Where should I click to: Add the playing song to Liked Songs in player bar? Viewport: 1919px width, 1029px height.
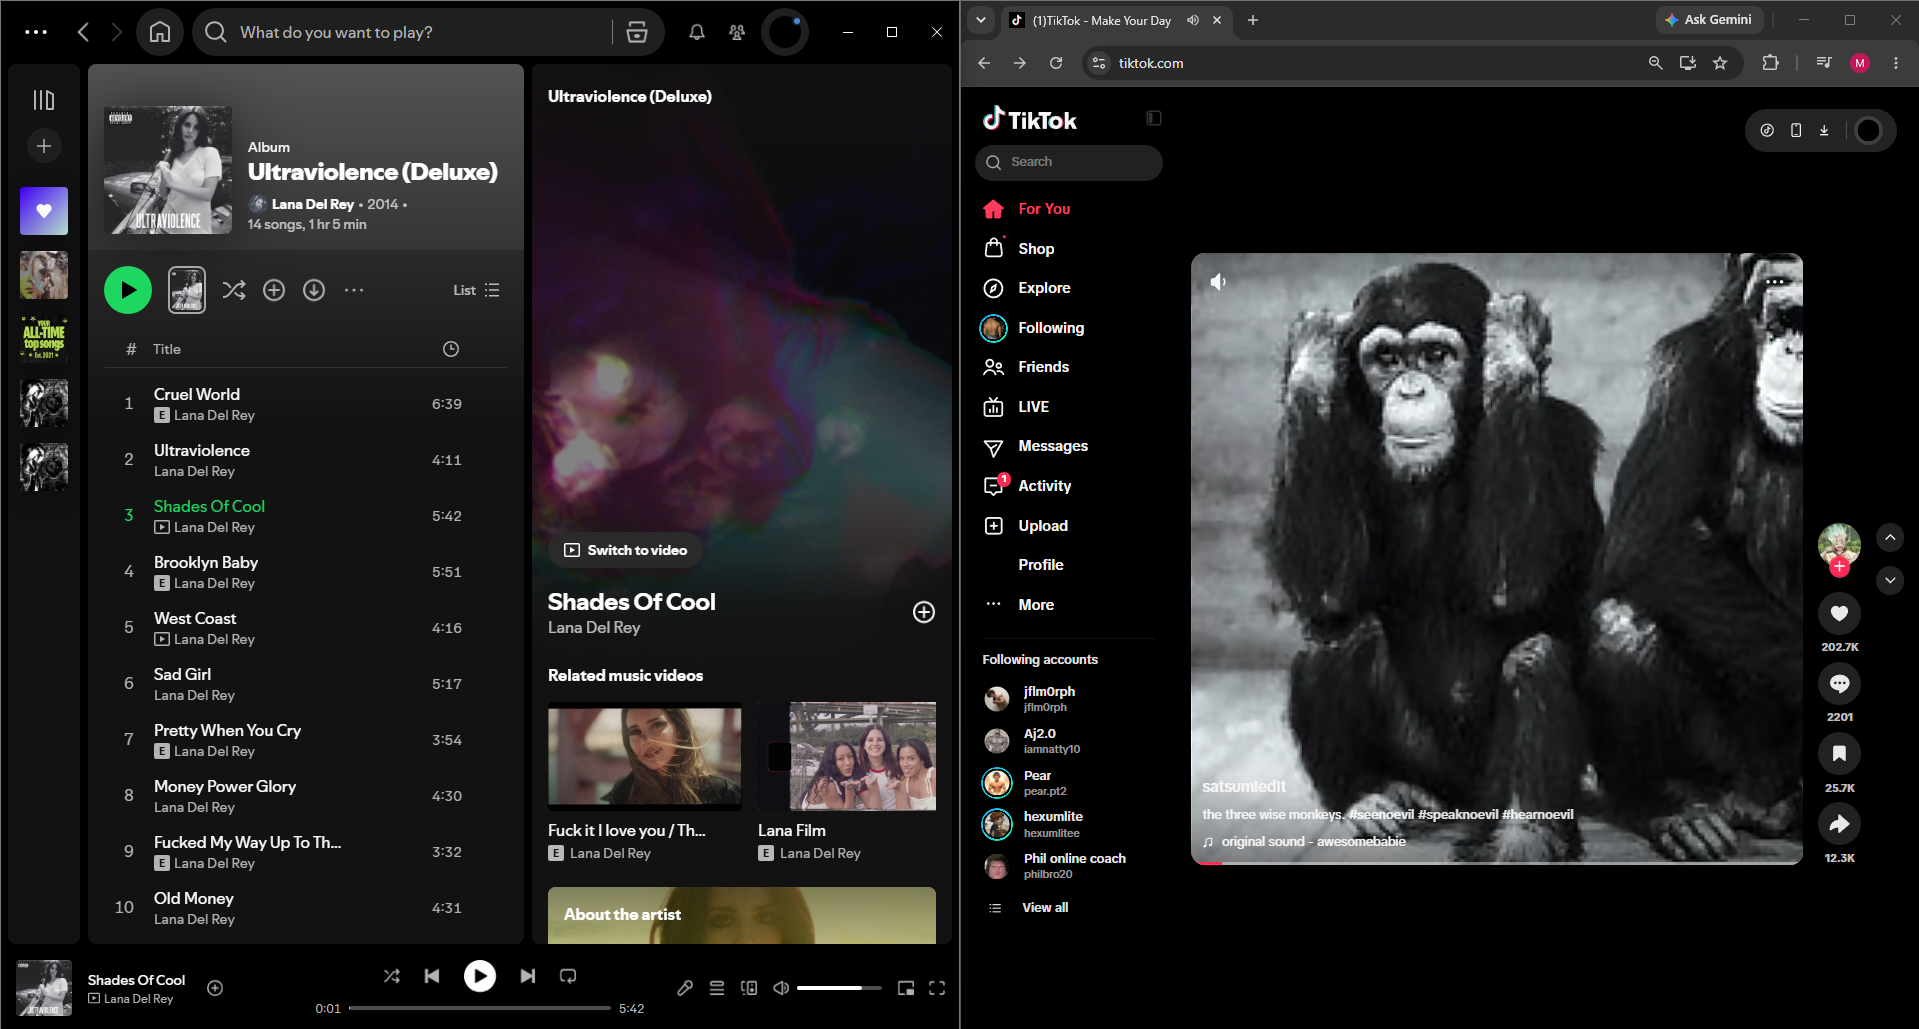[x=215, y=988]
